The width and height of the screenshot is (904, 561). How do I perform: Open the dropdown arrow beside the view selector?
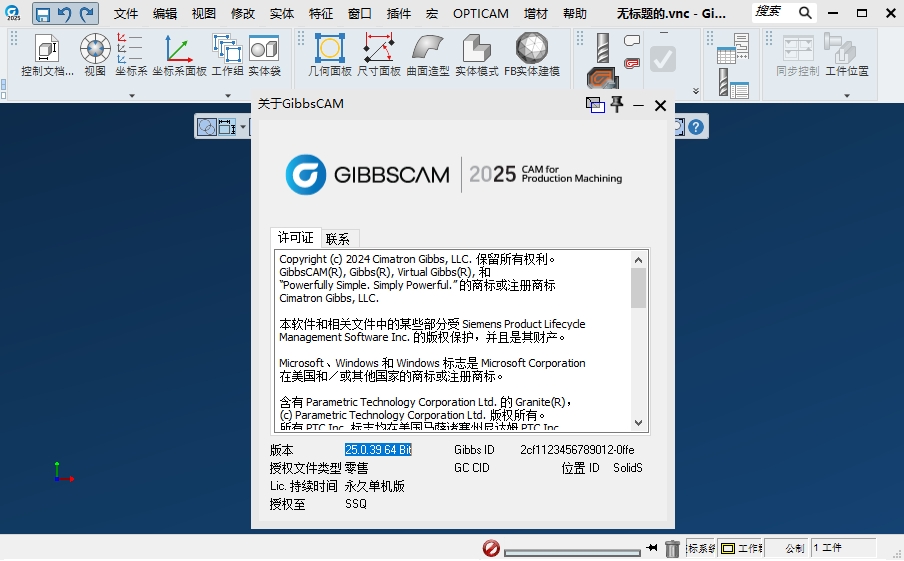pos(242,127)
